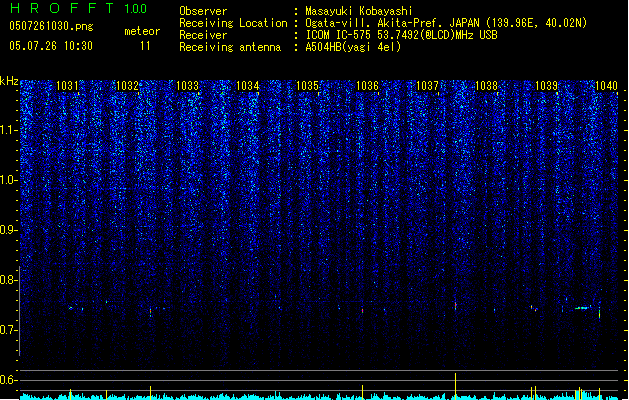629x400 pixels.
Task: Click the Receiving antenna label
Action: (x=230, y=47)
